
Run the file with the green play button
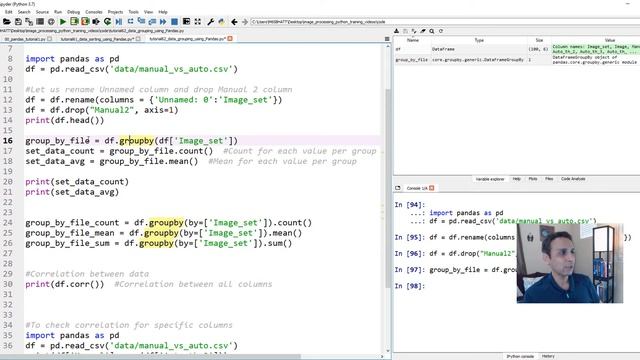coord(63,22)
